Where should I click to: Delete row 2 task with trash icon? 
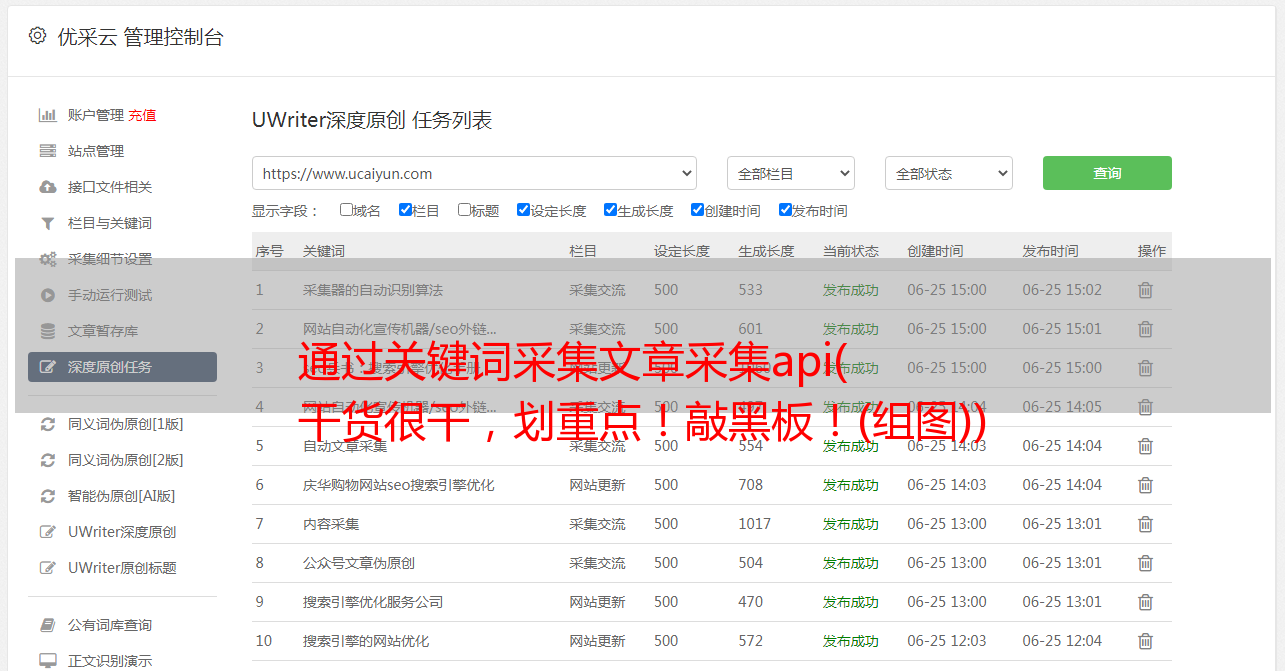1146,329
